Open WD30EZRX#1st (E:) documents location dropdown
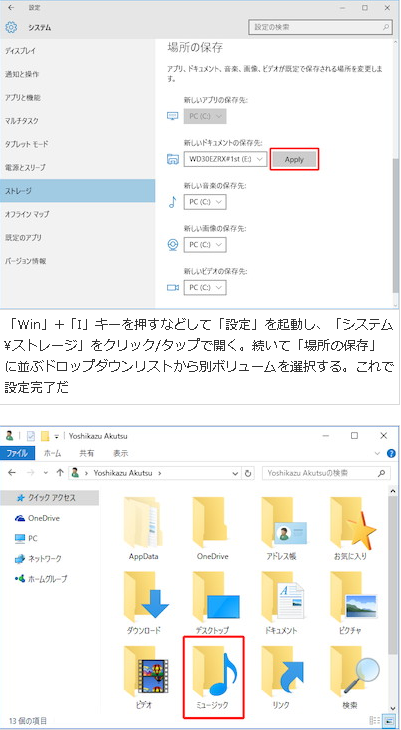Image resolution: width=401 pixels, height=730 pixels. pos(225,159)
